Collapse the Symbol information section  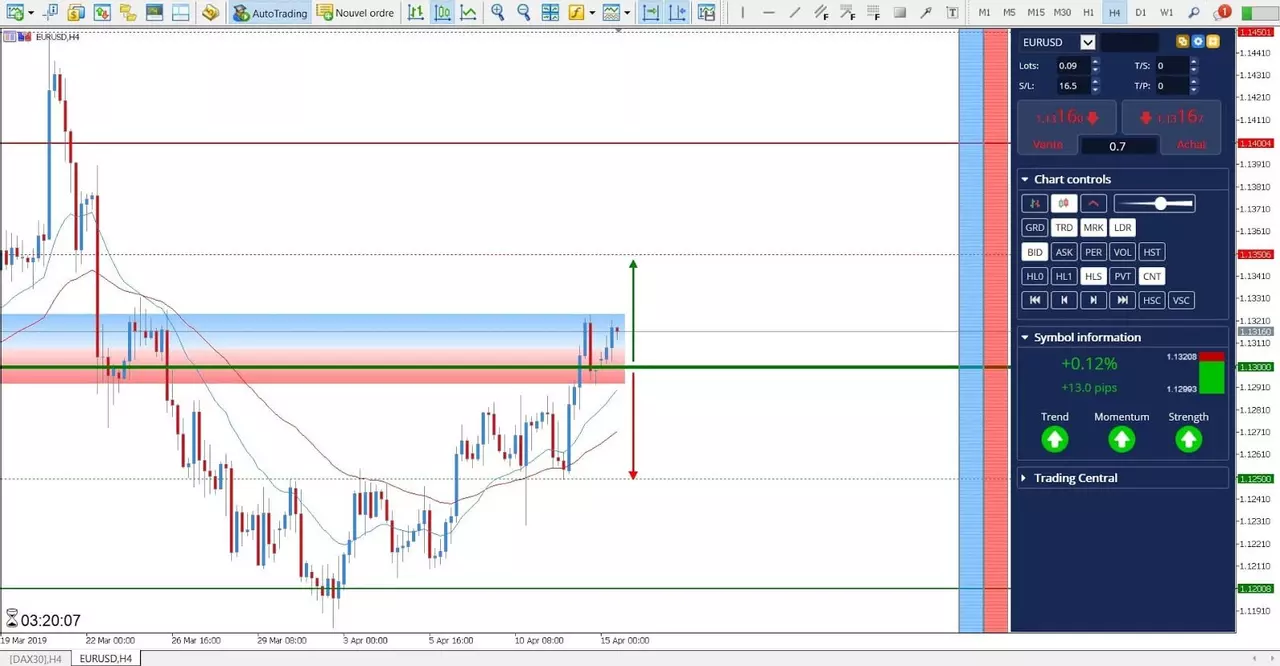pos(1025,337)
